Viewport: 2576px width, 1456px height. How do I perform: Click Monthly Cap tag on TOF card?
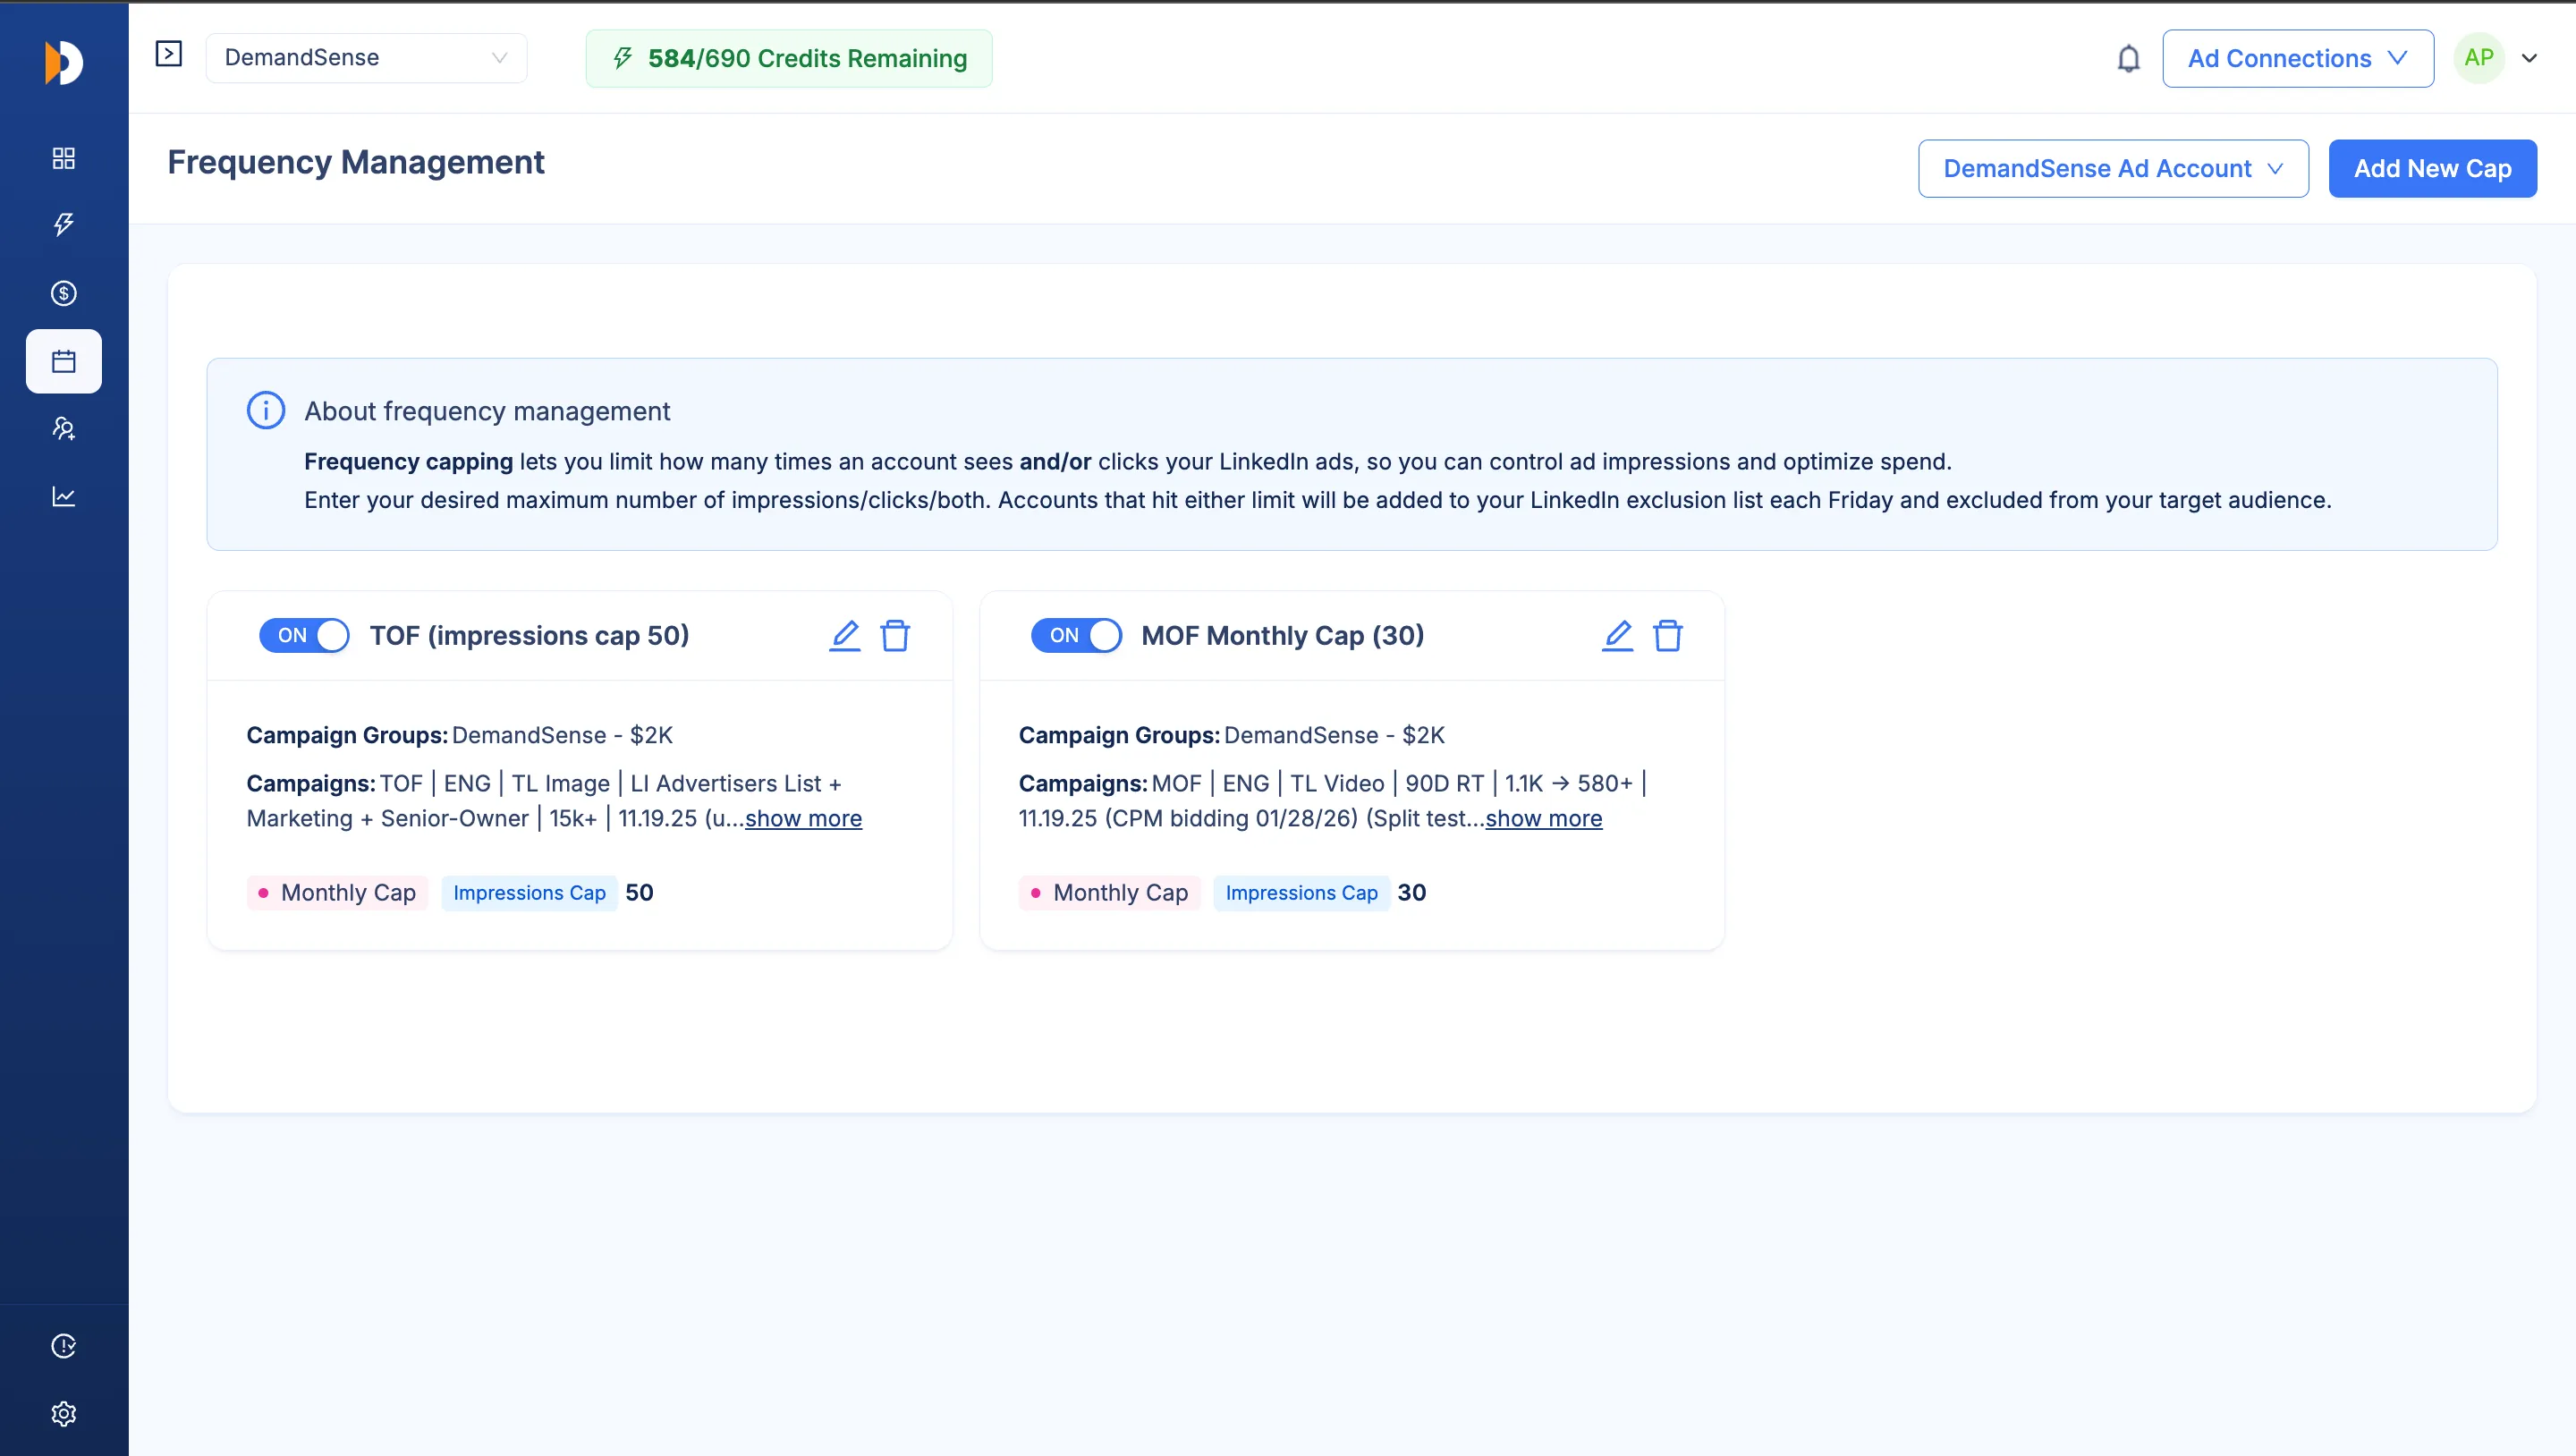[x=337, y=893]
